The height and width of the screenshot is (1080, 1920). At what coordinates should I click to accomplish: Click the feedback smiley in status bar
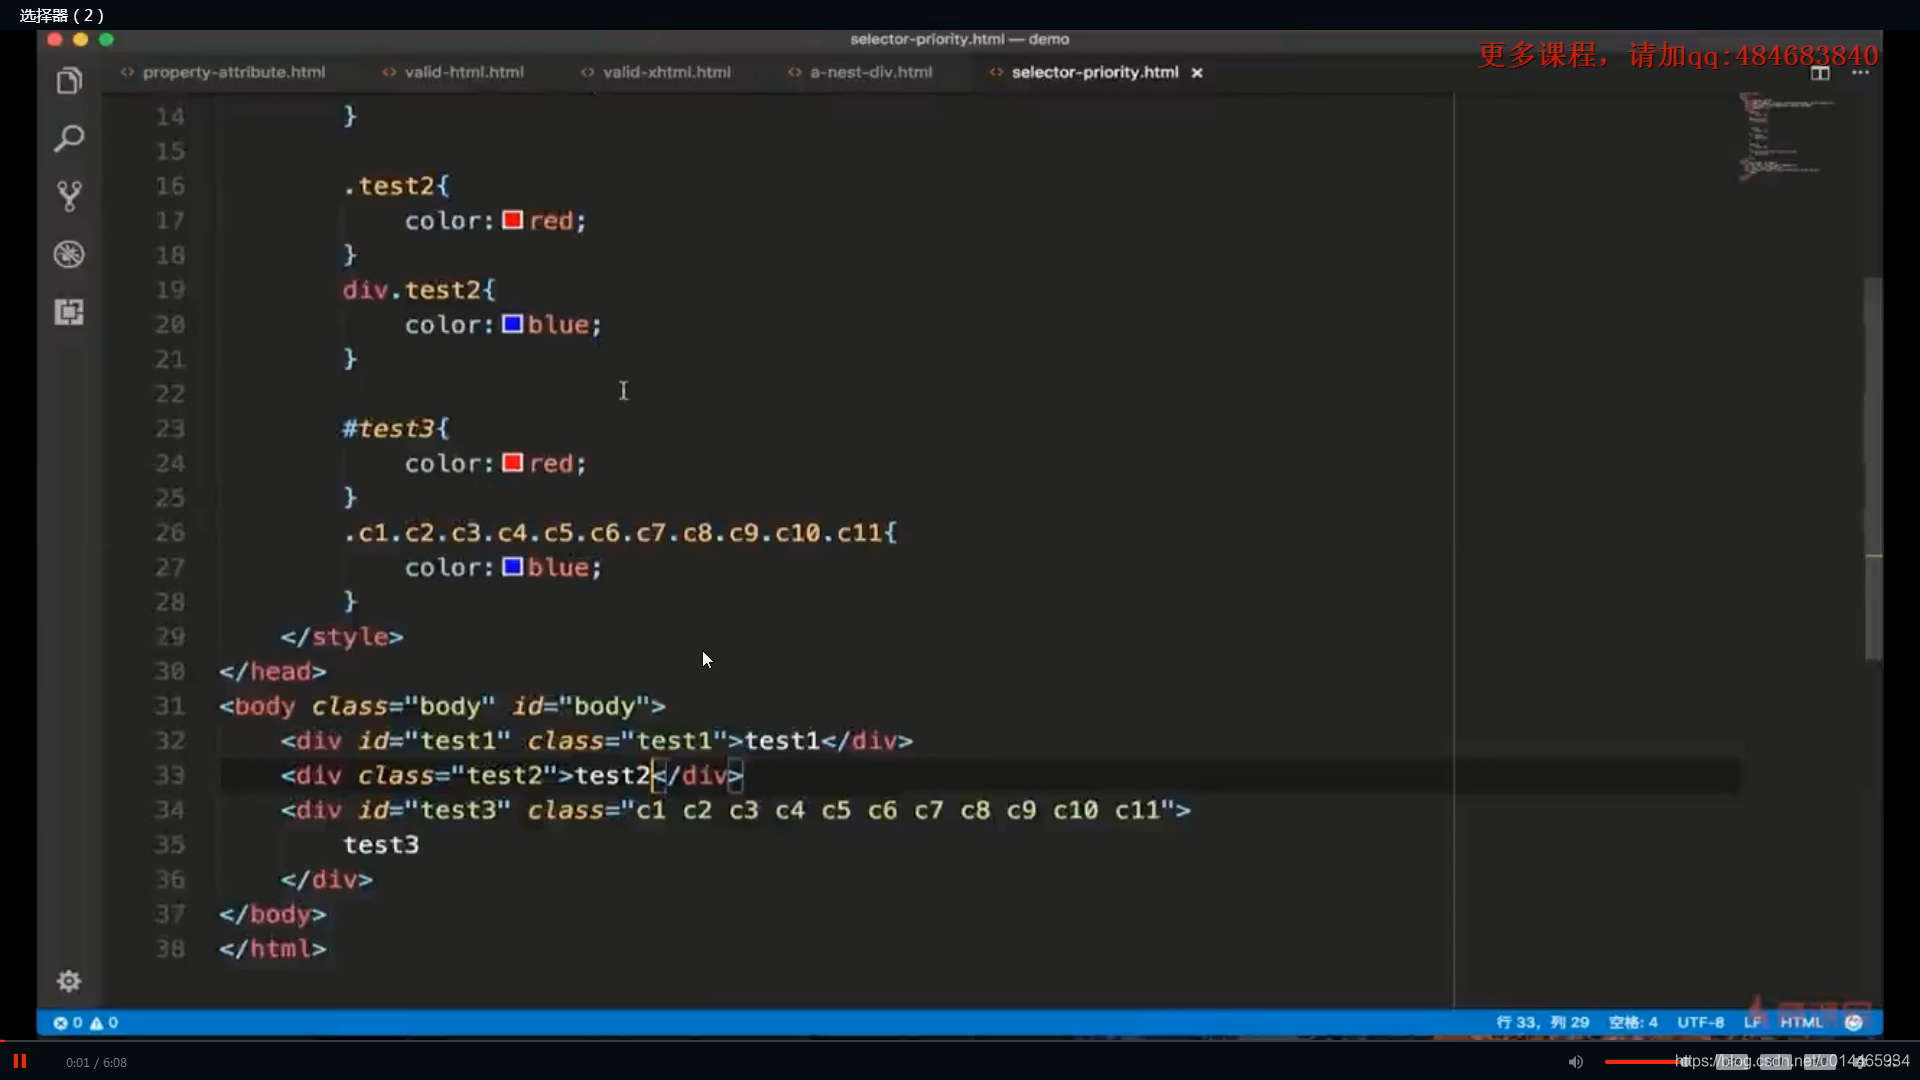coord(1853,1022)
